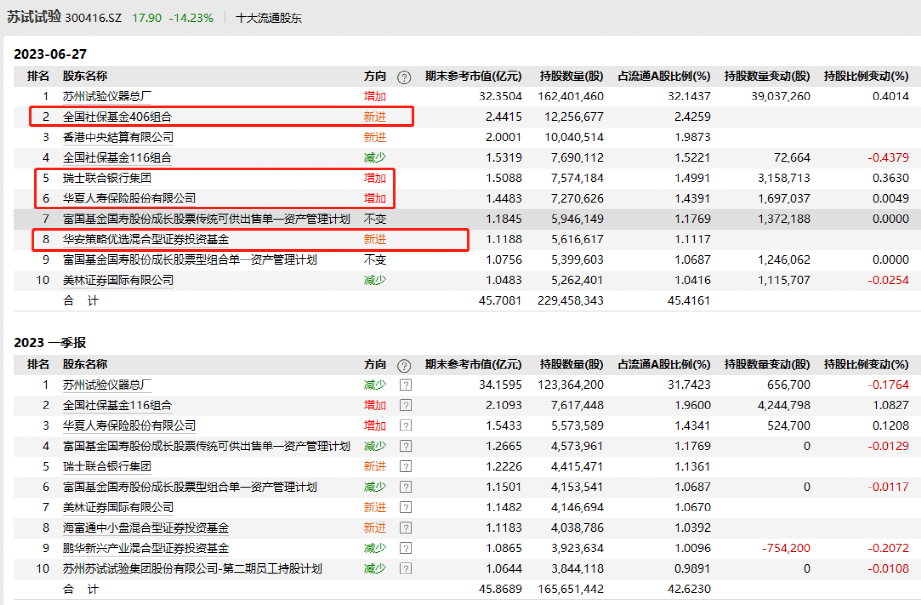Image resolution: width=921 pixels, height=605 pixels.
Task: Click question icon in 鹏华新兴产业混合型证券投资基金 row
Action: [405, 548]
